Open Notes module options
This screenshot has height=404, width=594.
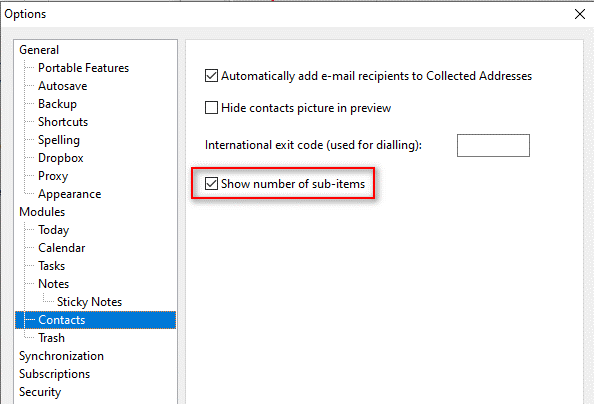pyautogui.click(x=53, y=284)
